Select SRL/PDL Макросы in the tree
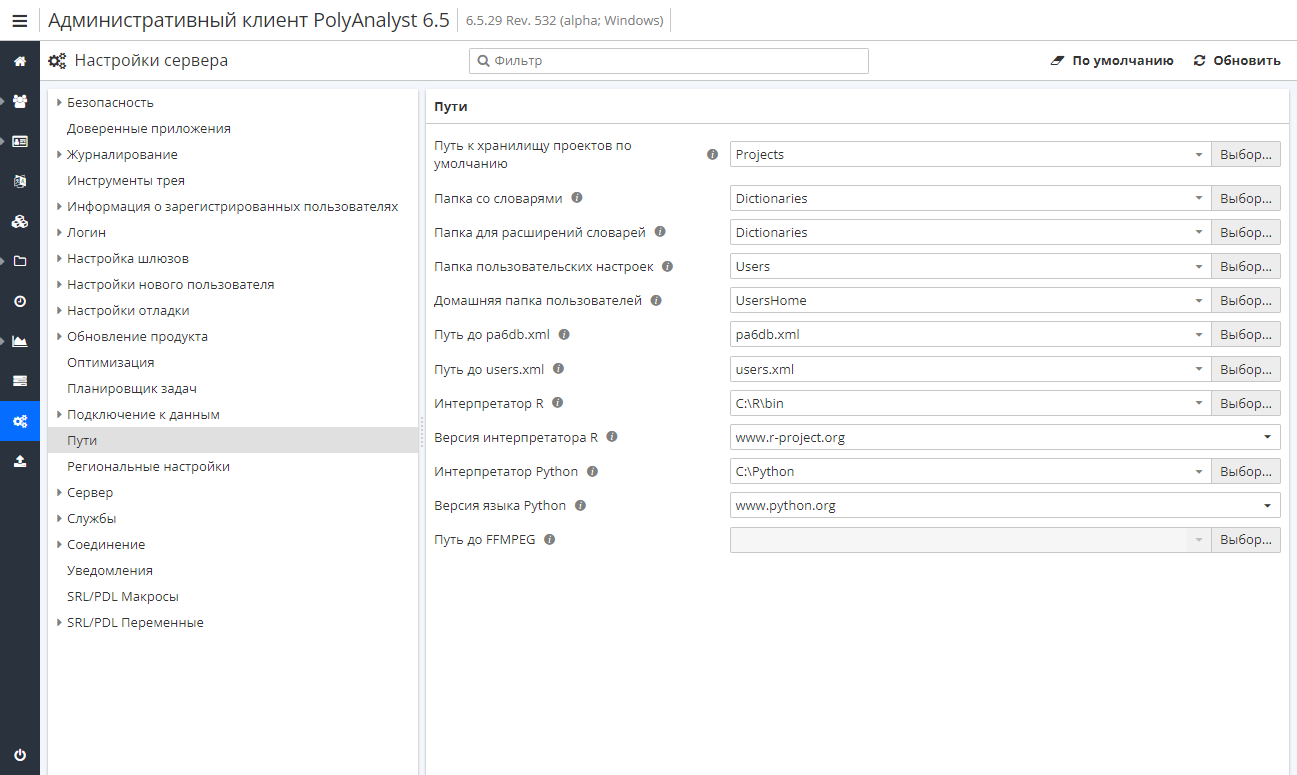 pos(123,596)
